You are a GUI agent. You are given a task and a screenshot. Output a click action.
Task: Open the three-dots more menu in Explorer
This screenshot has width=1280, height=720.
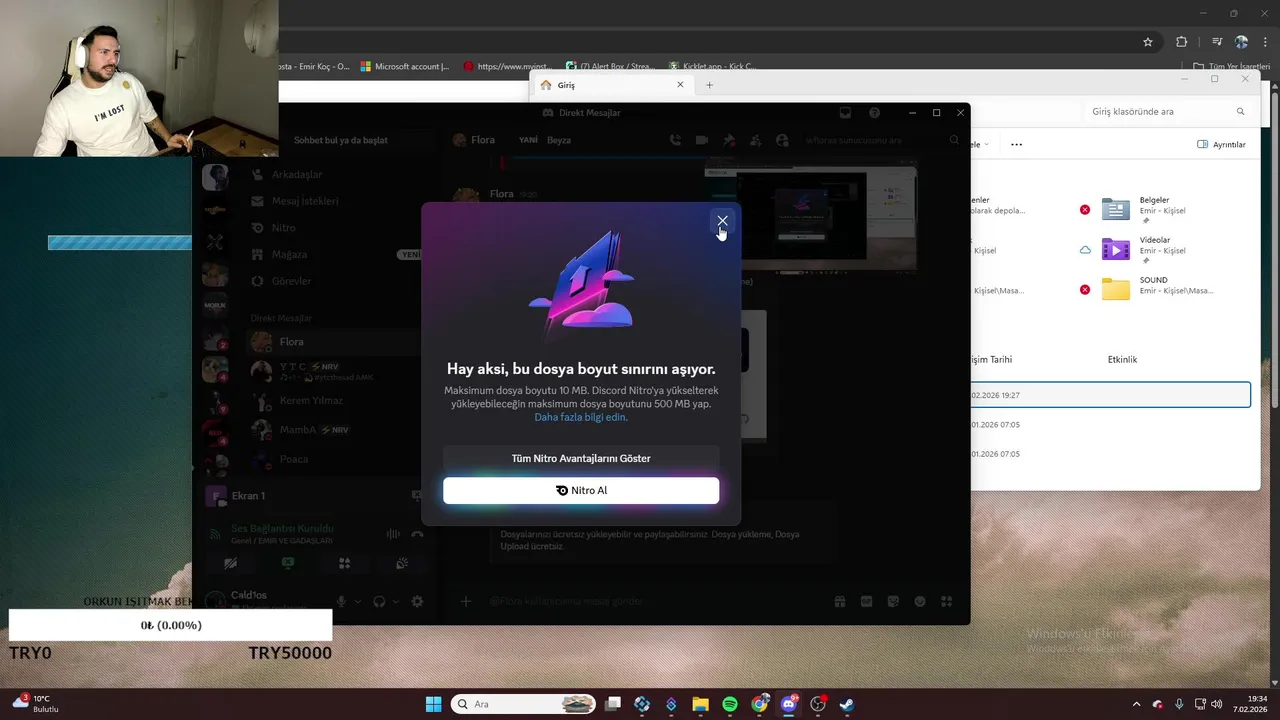pyautogui.click(x=1016, y=144)
